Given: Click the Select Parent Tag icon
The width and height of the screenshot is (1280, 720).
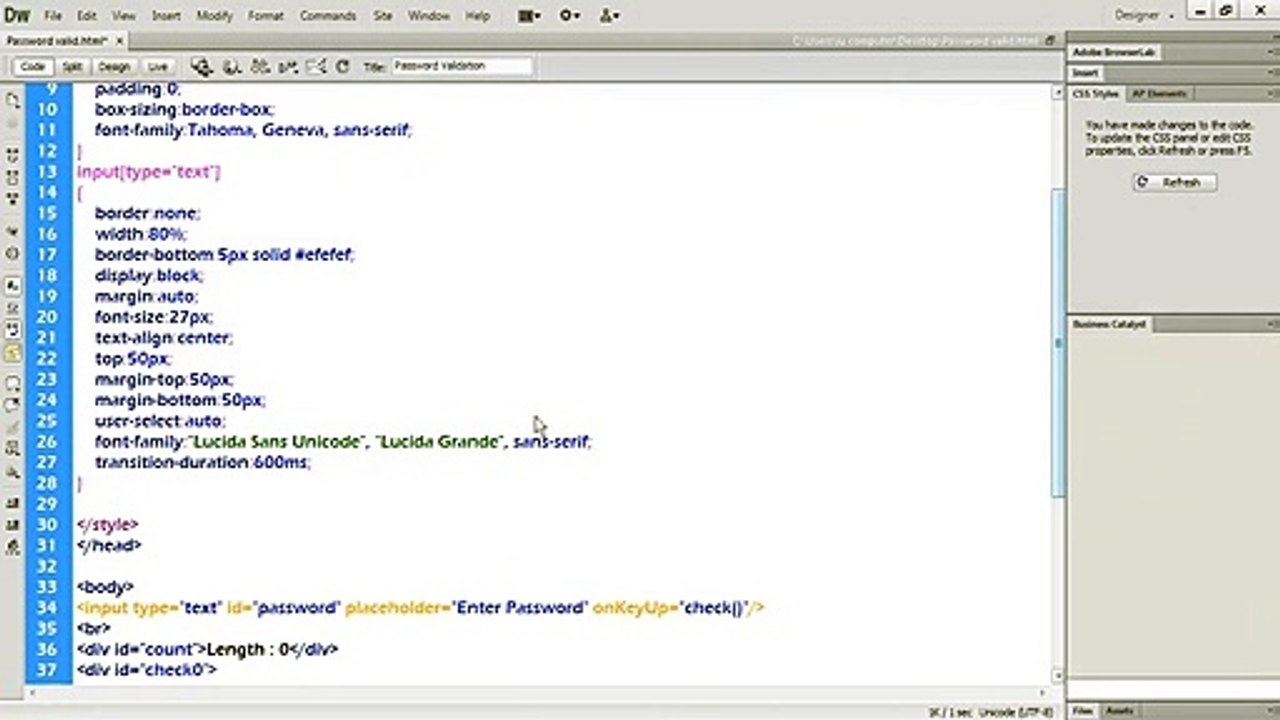Looking at the screenshot, I should pyautogui.click(x=13, y=231).
